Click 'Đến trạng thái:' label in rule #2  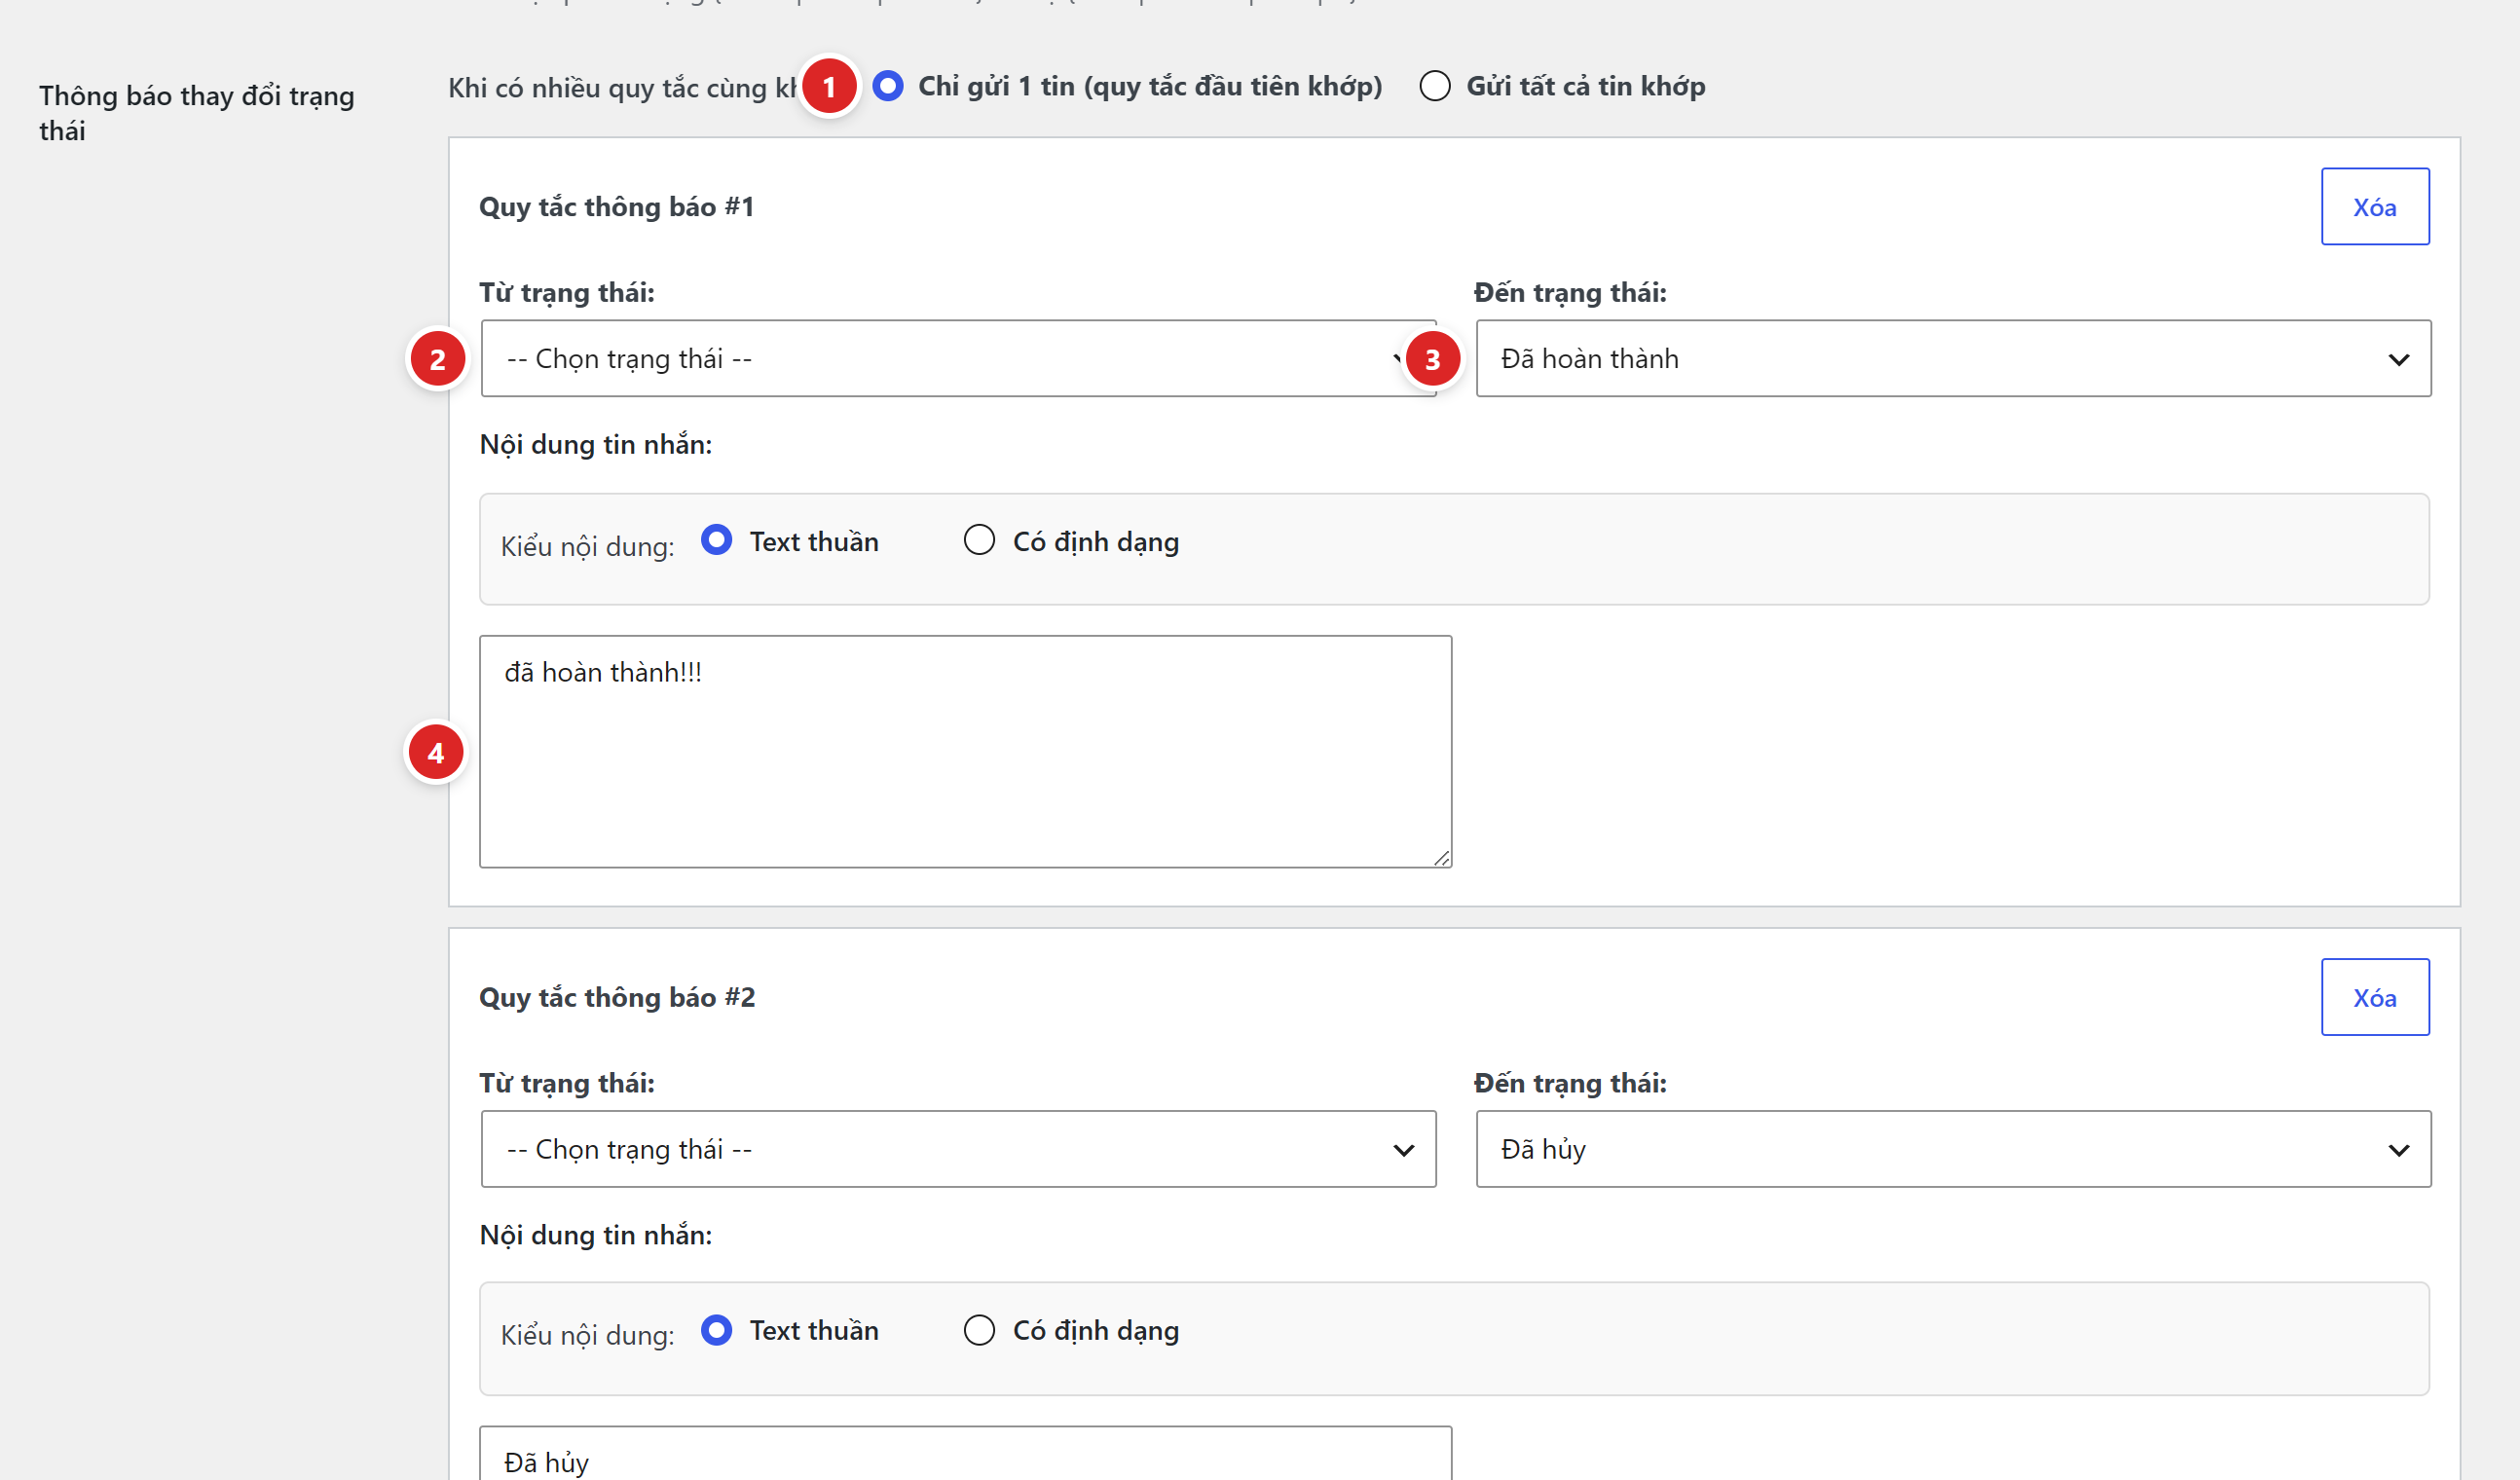point(1570,1083)
